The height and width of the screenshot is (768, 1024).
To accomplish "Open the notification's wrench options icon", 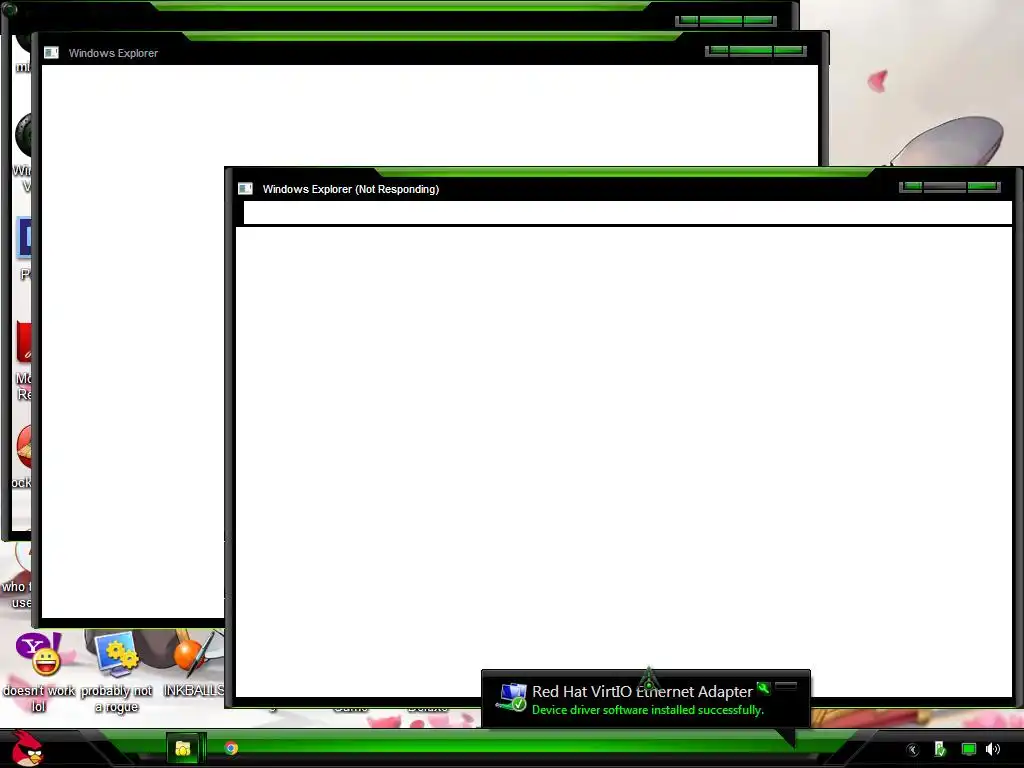I will [x=763, y=688].
